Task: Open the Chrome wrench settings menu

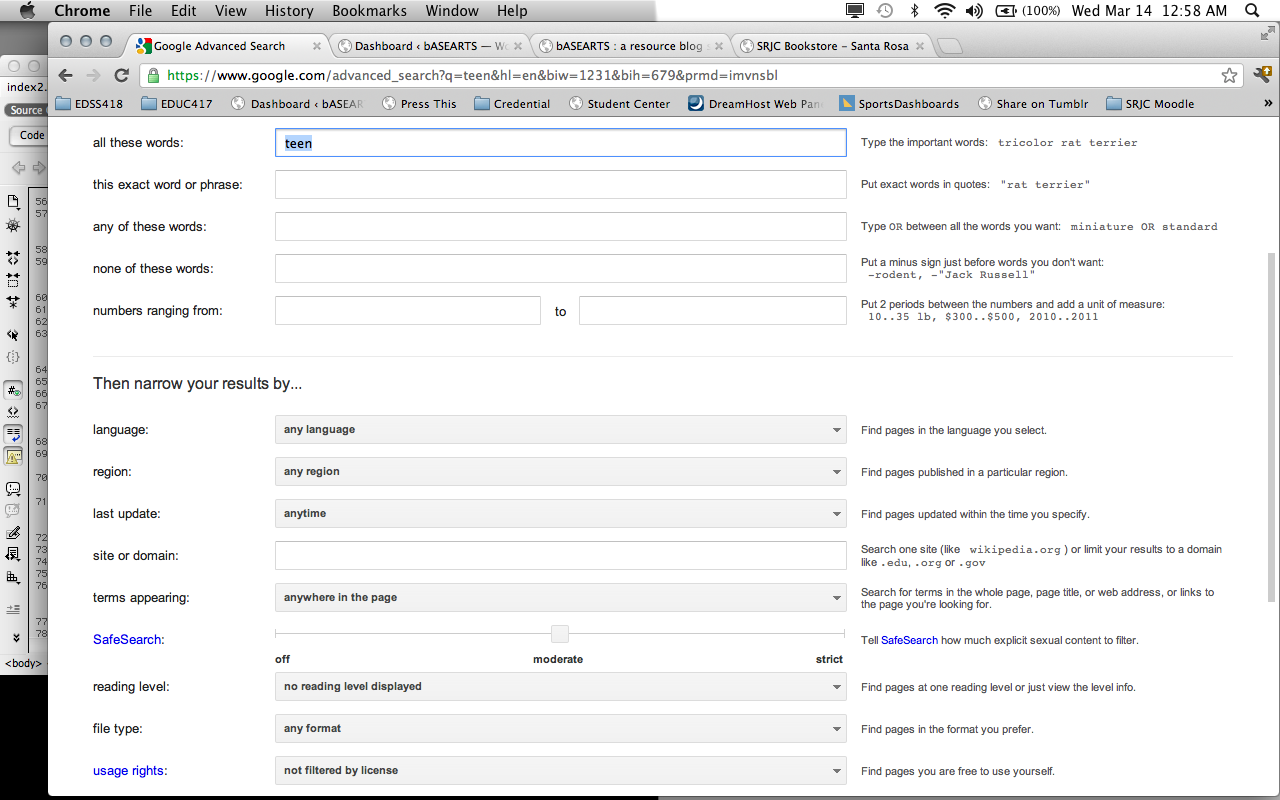Action: coord(1262,76)
